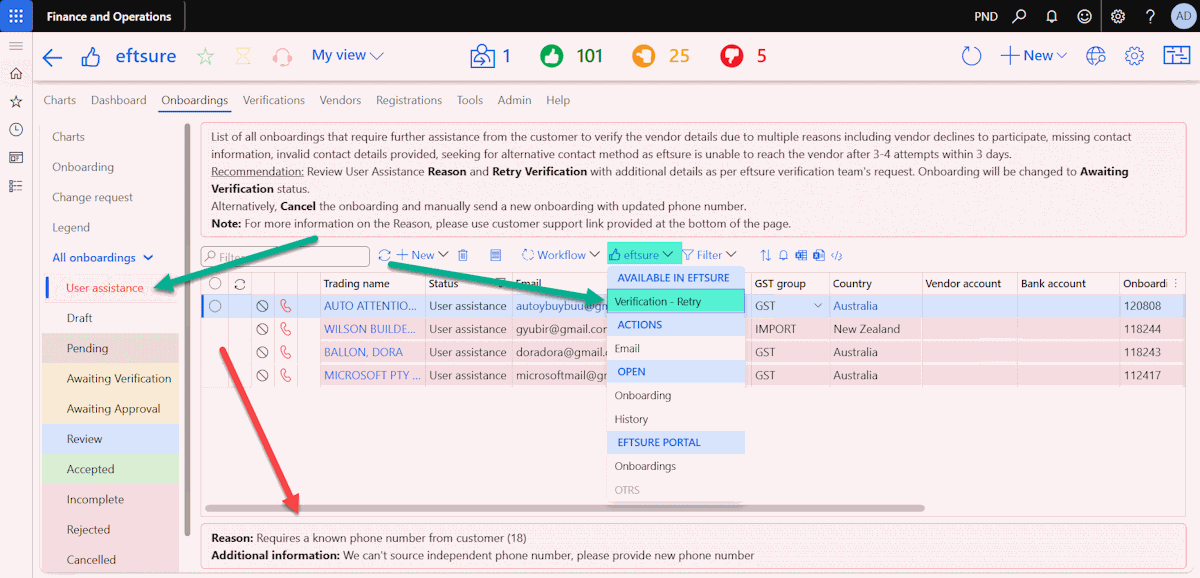The width and height of the screenshot is (1200, 578).
Task: Click the globe icon in header
Action: click(x=1096, y=56)
